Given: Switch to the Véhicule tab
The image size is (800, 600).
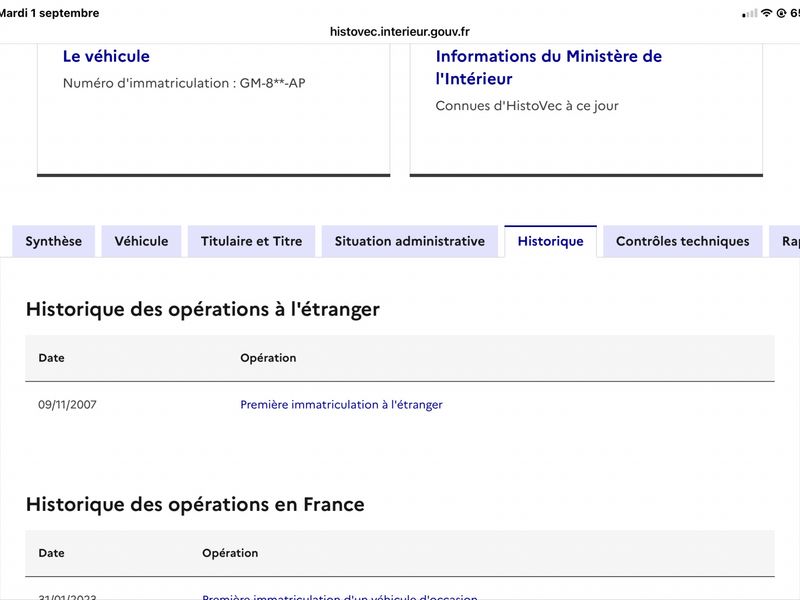Looking at the screenshot, I should coord(141,241).
